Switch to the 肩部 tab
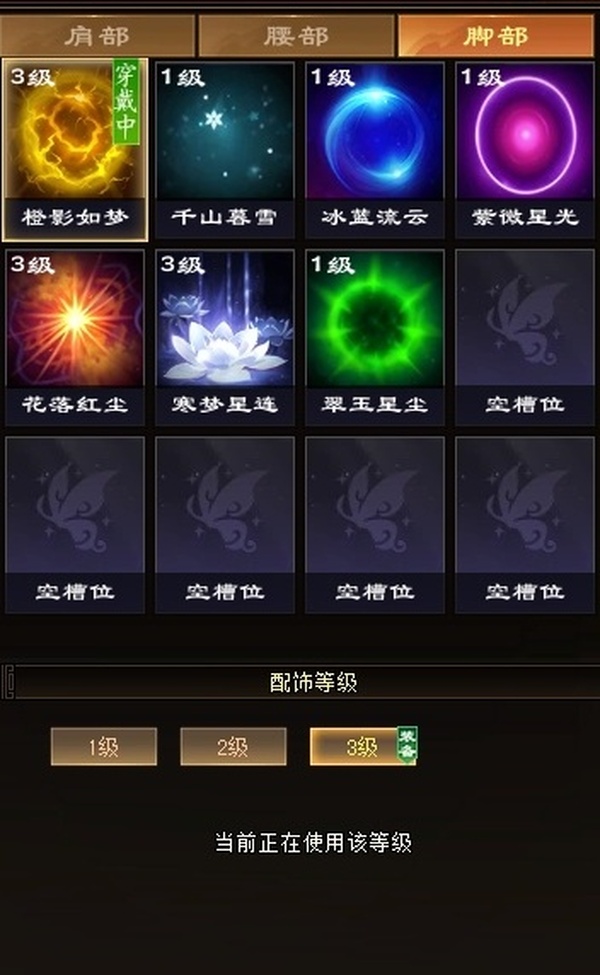The height and width of the screenshot is (975, 600). pyautogui.click(x=97, y=36)
